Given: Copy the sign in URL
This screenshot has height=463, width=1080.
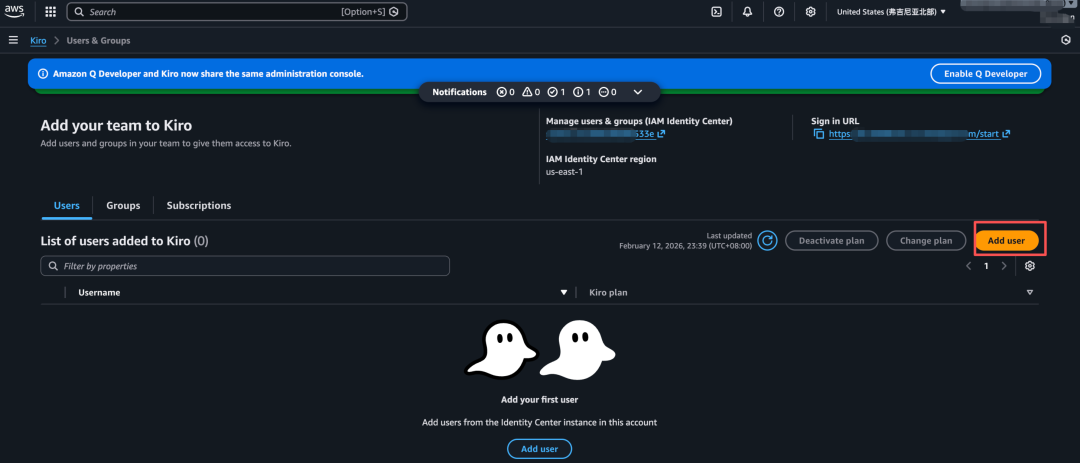Looking at the screenshot, I should coord(819,134).
